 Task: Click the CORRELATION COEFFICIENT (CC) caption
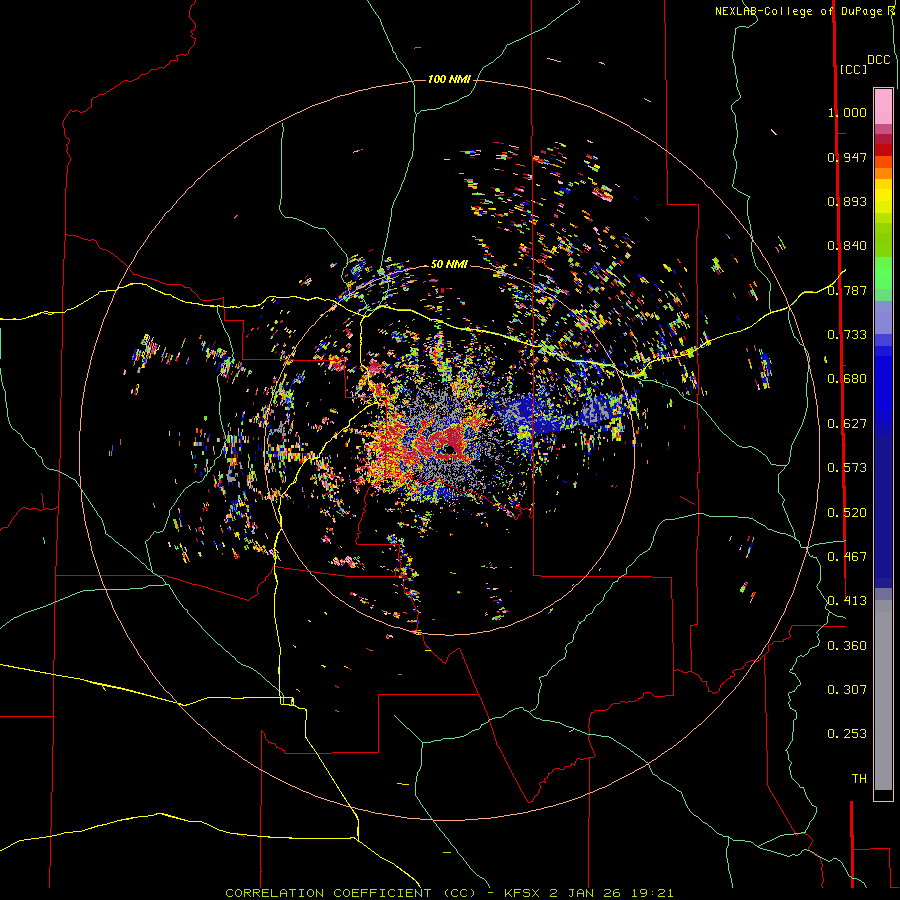click(350, 893)
